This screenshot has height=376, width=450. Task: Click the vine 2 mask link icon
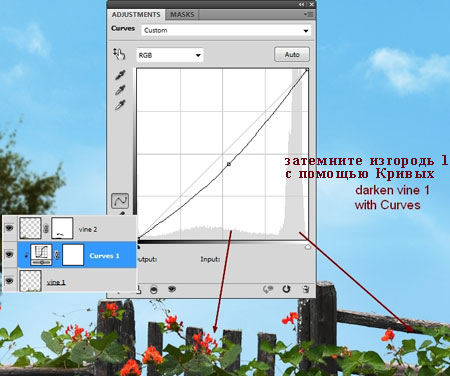point(46,228)
